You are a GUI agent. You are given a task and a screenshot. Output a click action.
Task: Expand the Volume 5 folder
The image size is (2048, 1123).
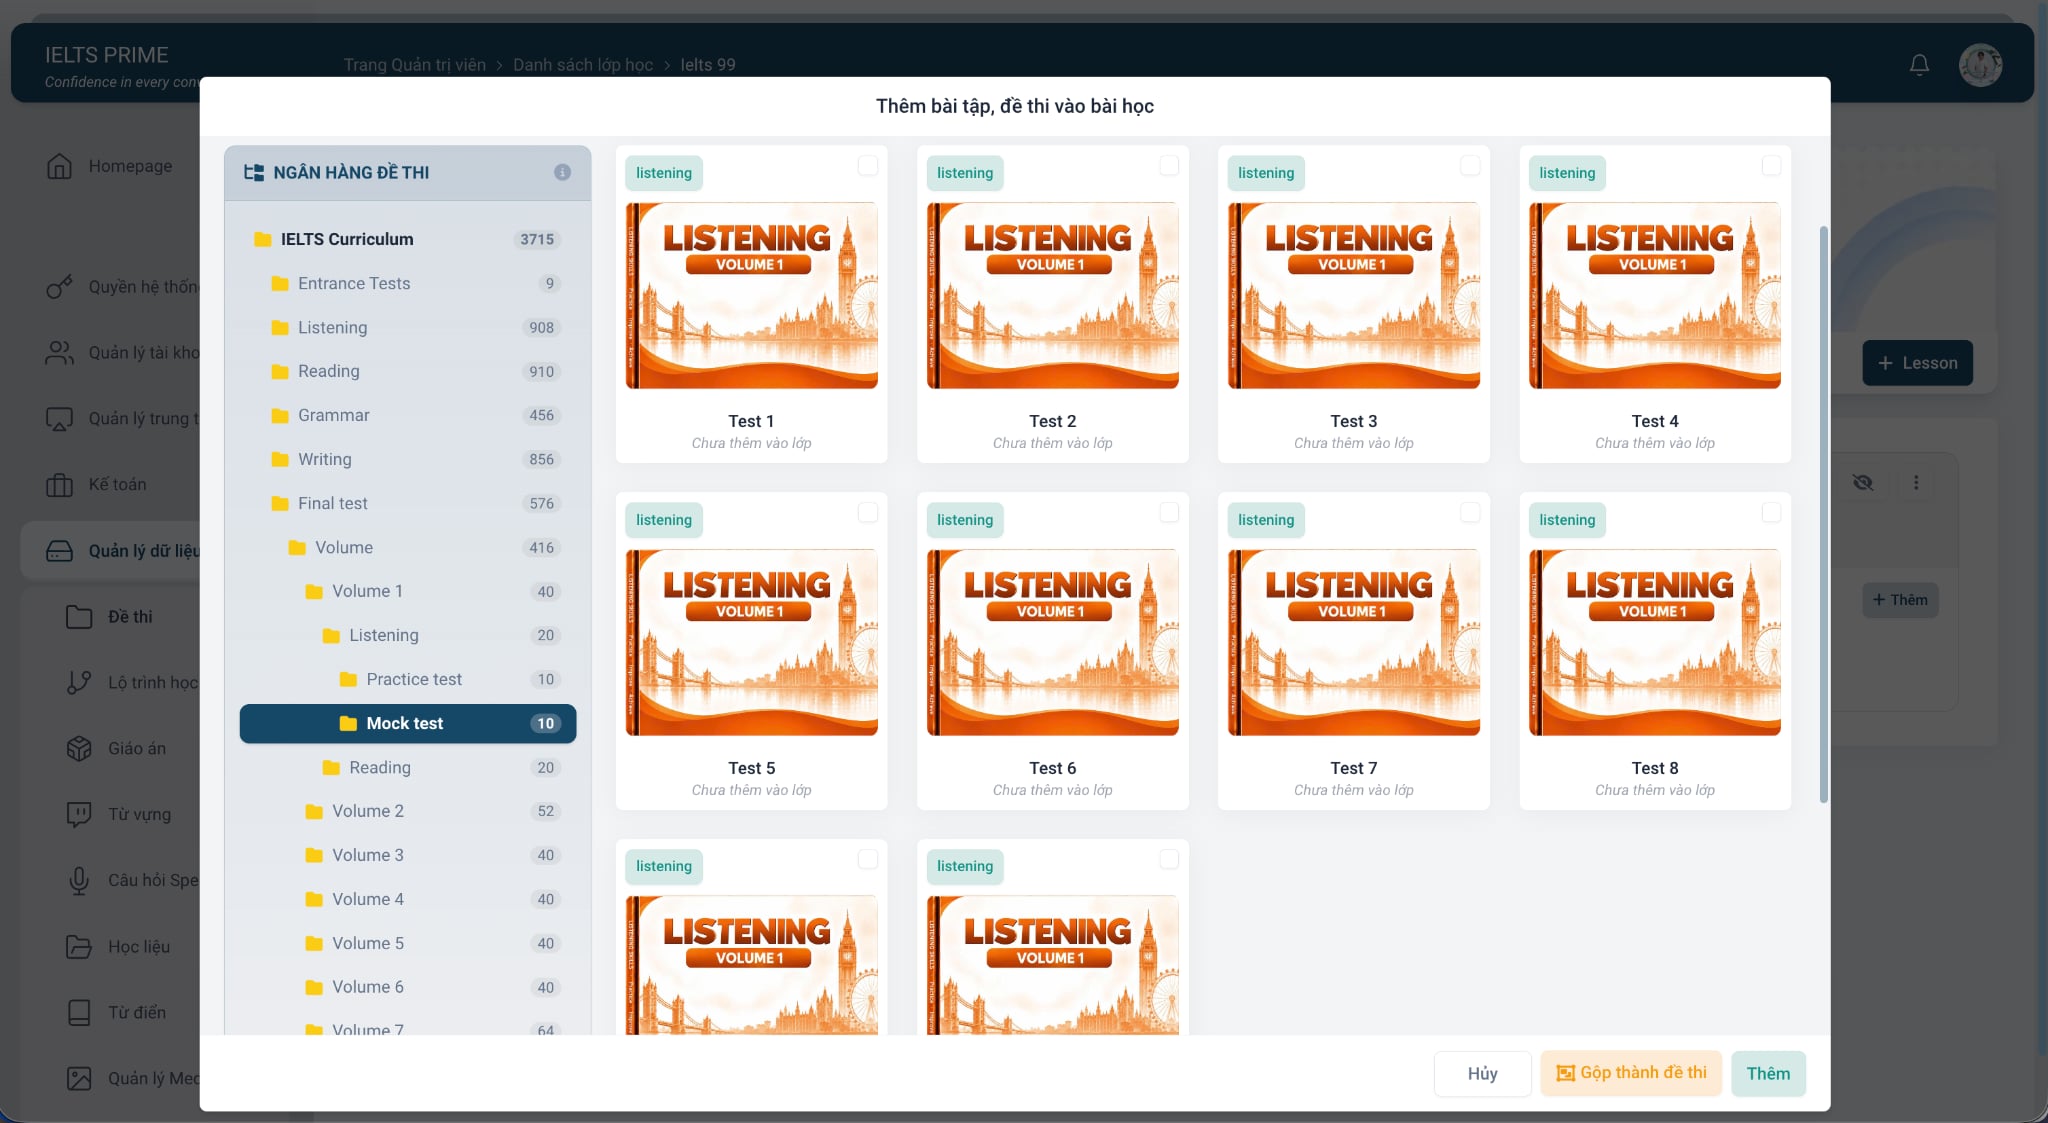[408, 944]
